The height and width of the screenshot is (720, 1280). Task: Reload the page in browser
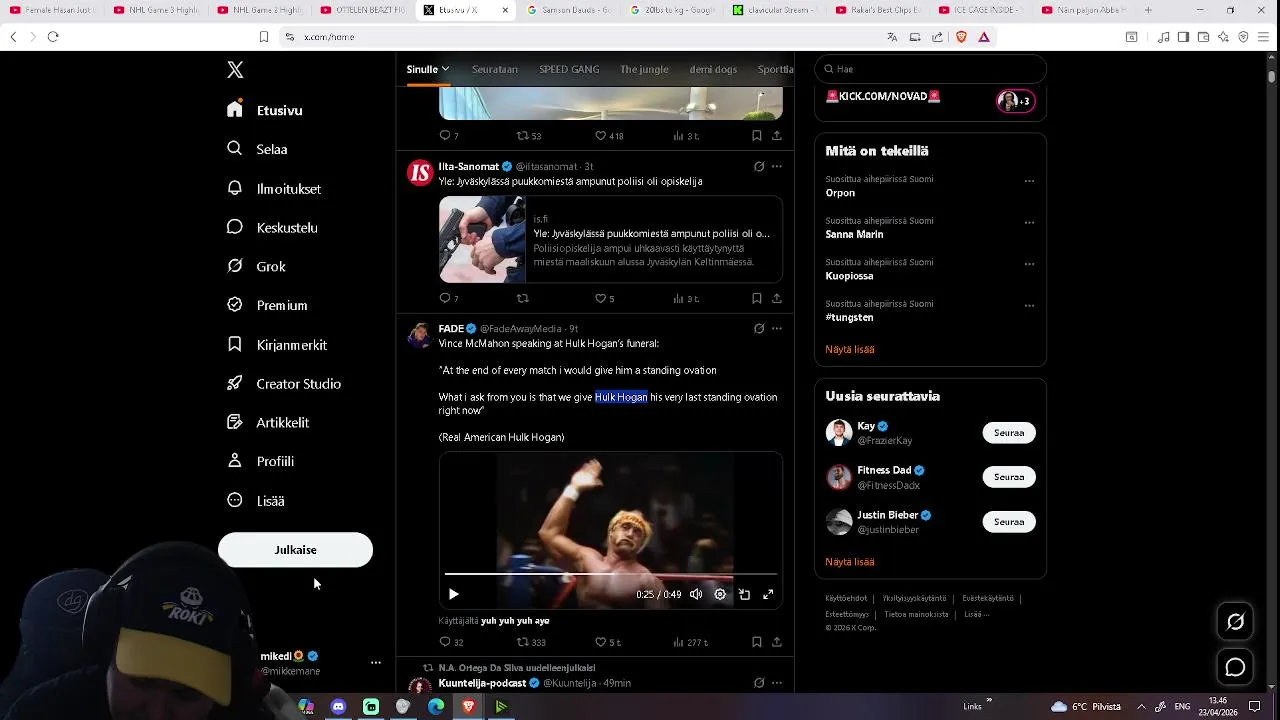pyautogui.click(x=53, y=37)
